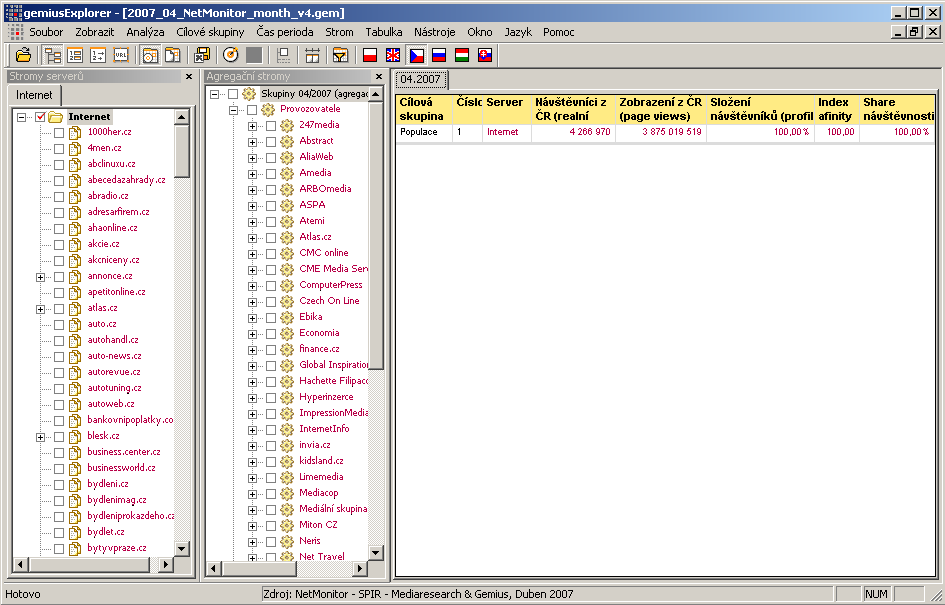Collapse the Internet root node

click(22, 117)
